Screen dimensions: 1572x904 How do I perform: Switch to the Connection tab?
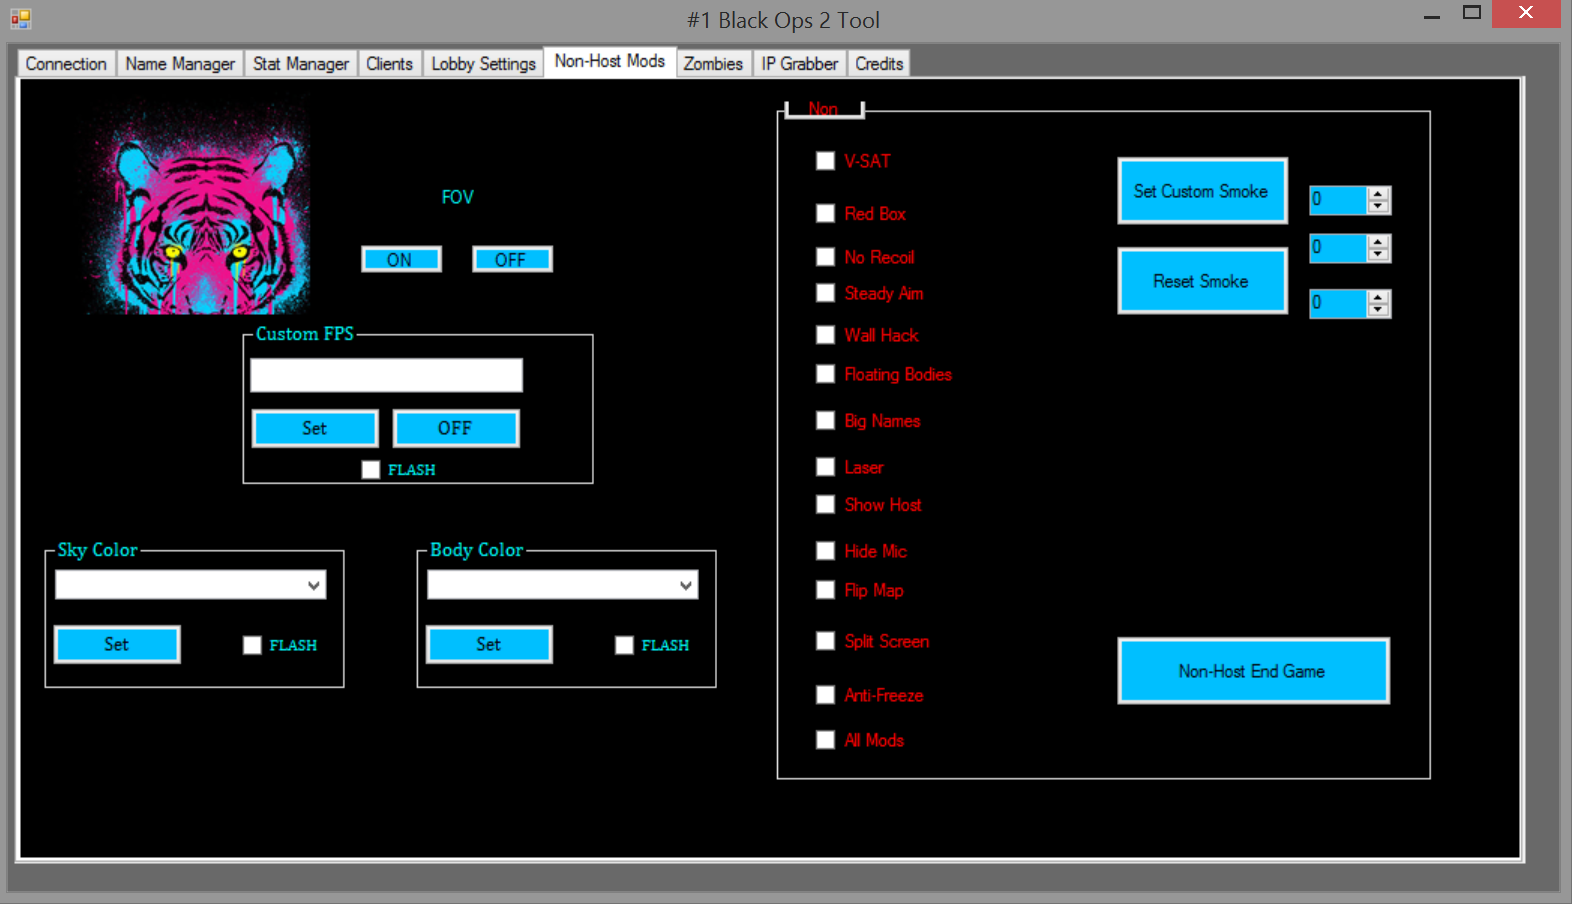[x=66, y=63]
